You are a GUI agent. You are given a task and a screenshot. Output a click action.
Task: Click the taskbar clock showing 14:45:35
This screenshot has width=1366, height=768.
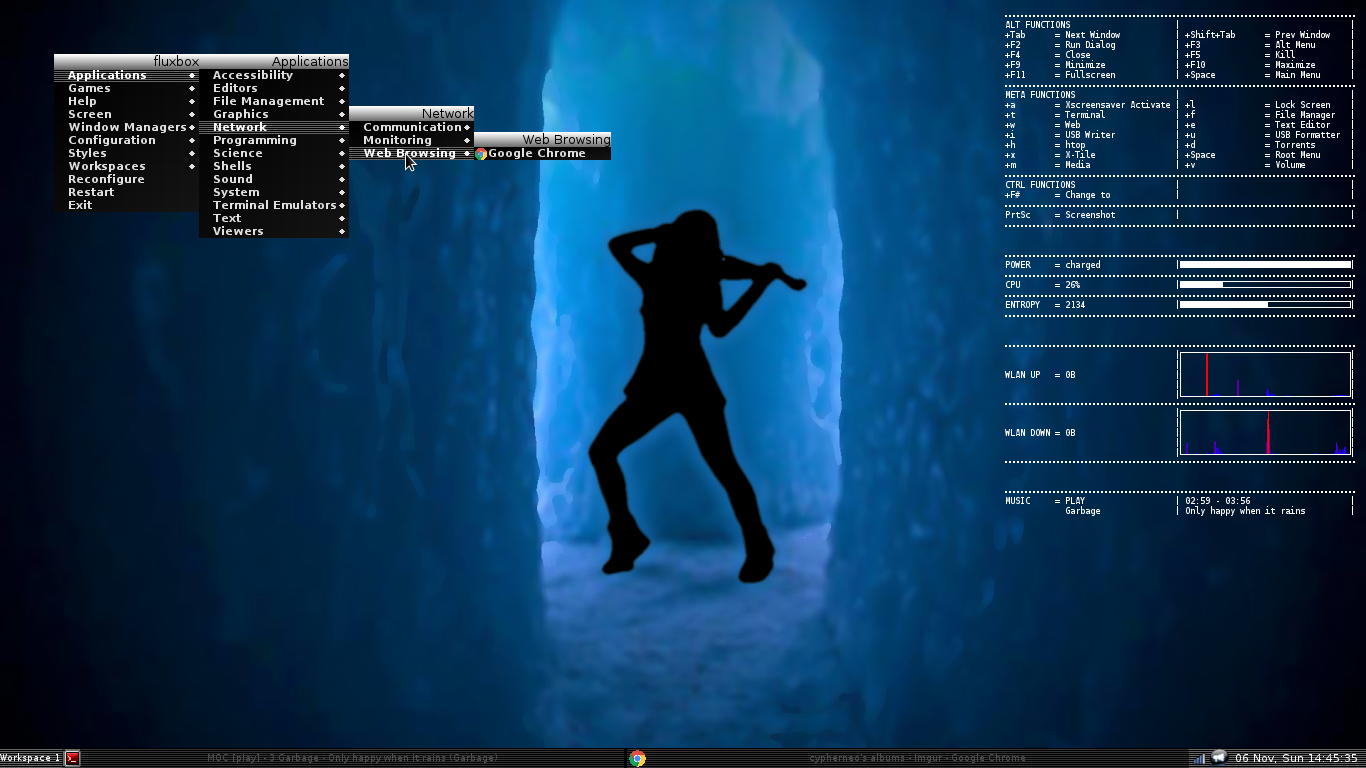1297,758
